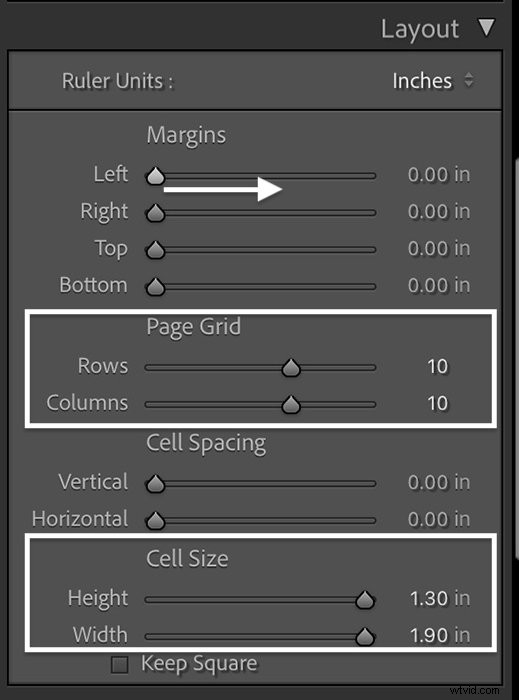The height and width of the screenshot is (700, 519).
Task: Click the Vertical cell spacing slider handle
Action: (x=155, y=483)
